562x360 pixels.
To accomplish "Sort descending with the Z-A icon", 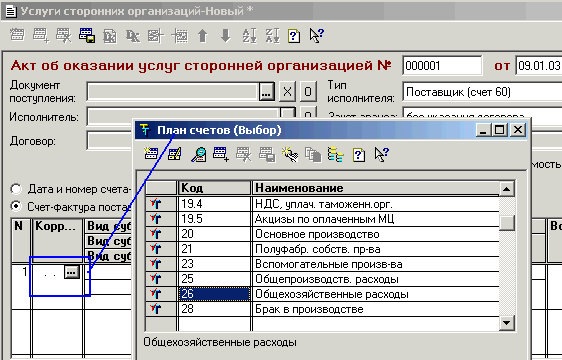I will [272, 36].
